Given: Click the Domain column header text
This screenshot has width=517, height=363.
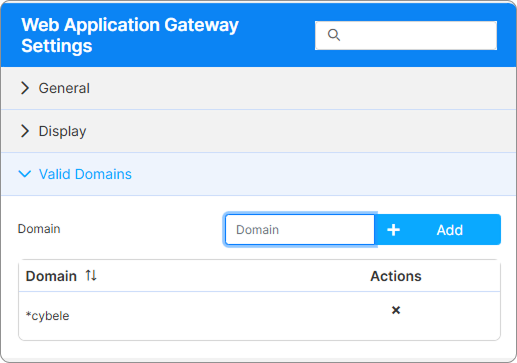Looking at the screenshot, I should [x=51, y=276].
